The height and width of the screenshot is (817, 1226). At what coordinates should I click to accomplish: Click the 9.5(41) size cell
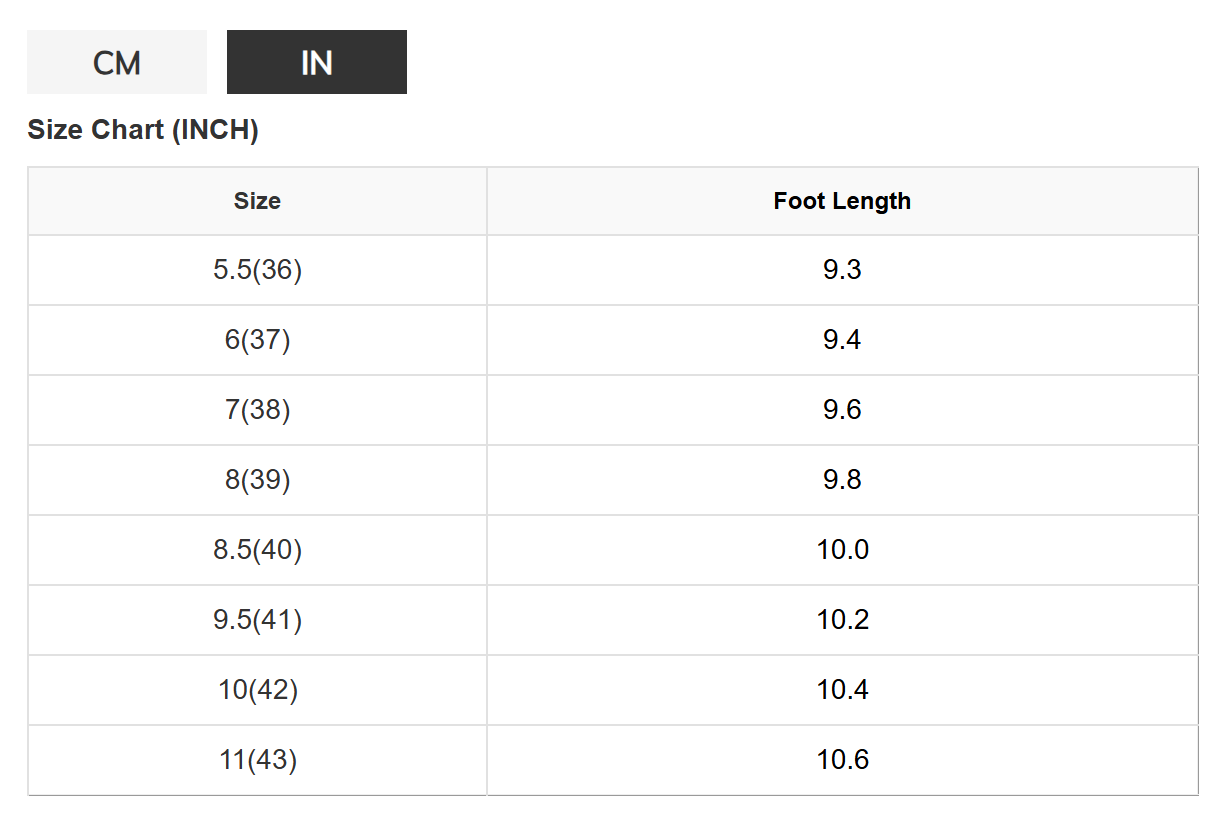pos(257,620)
